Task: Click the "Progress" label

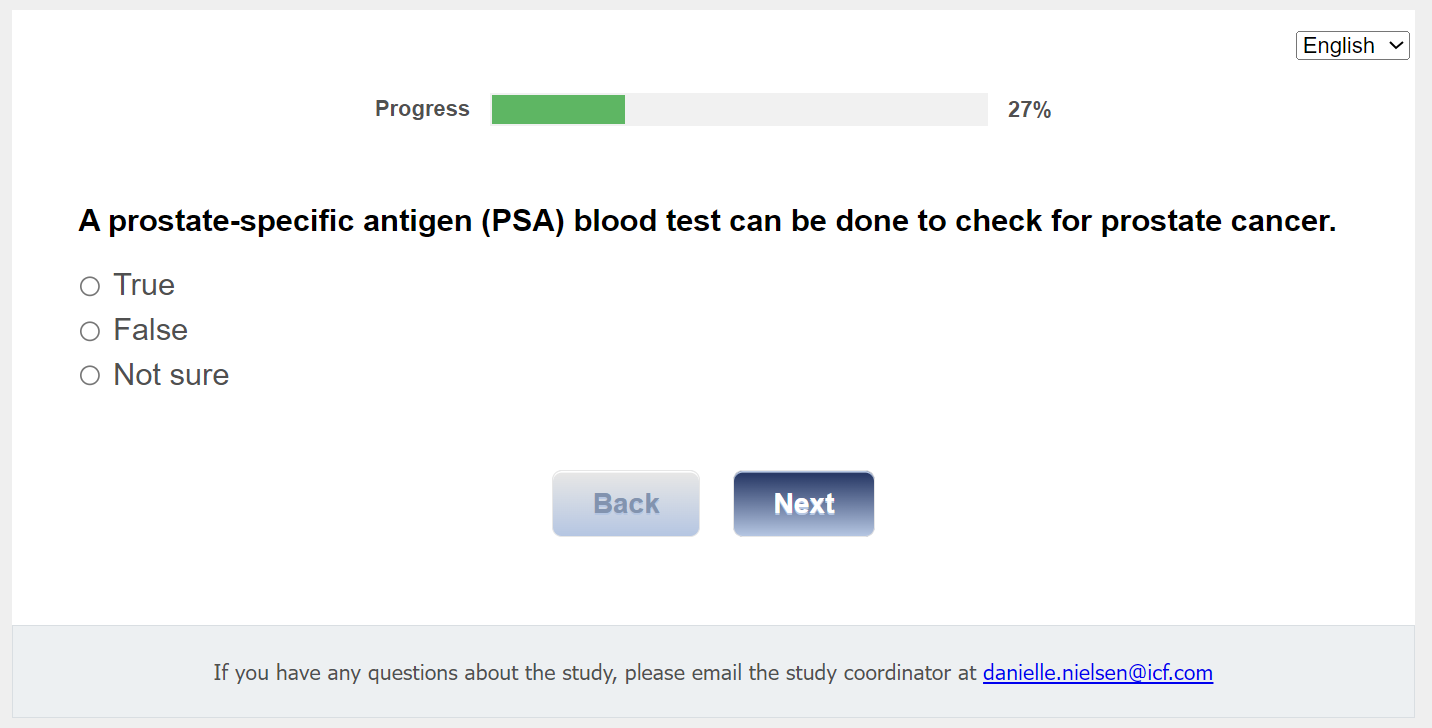Action: pos(422,109)
